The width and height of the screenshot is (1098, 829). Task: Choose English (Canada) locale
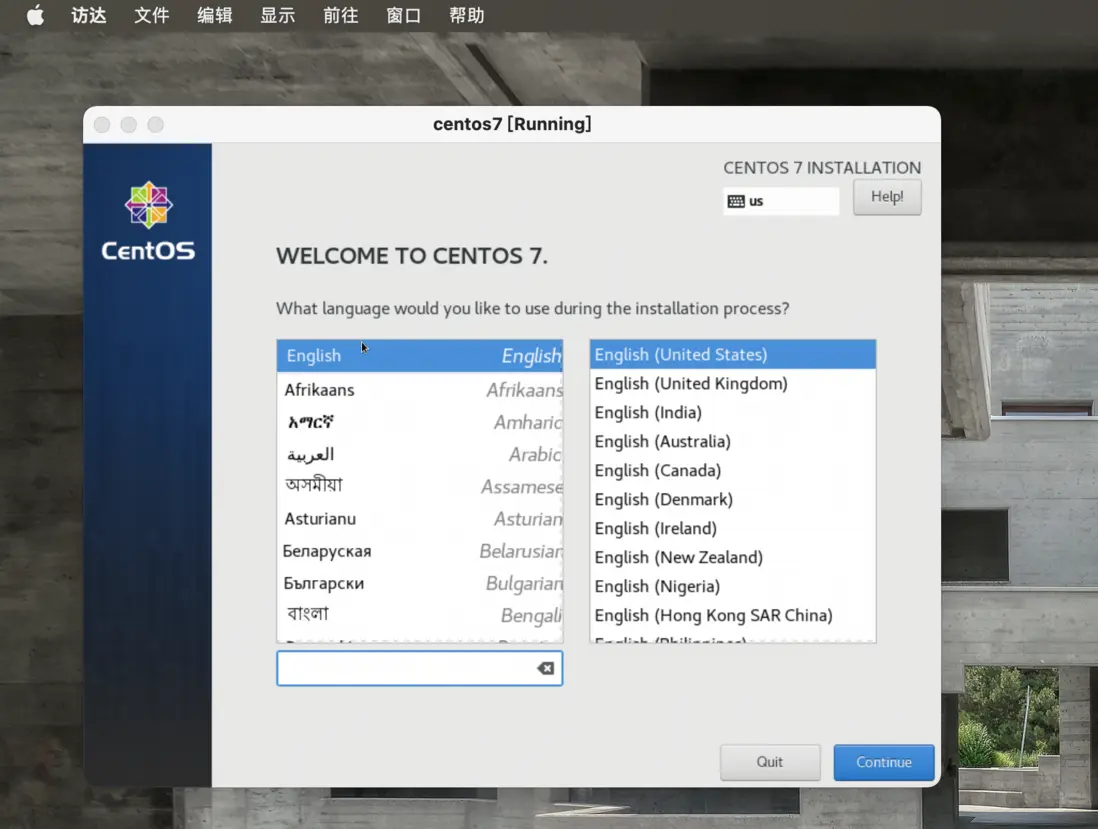pyautogui.click(x=732, y=471)
